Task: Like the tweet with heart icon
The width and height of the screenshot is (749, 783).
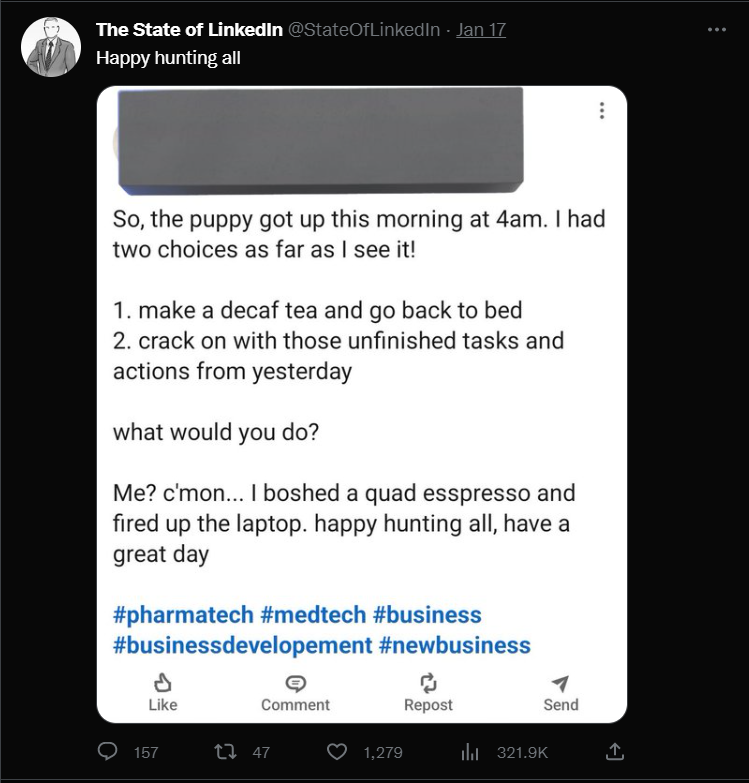Action: point(338,751)
